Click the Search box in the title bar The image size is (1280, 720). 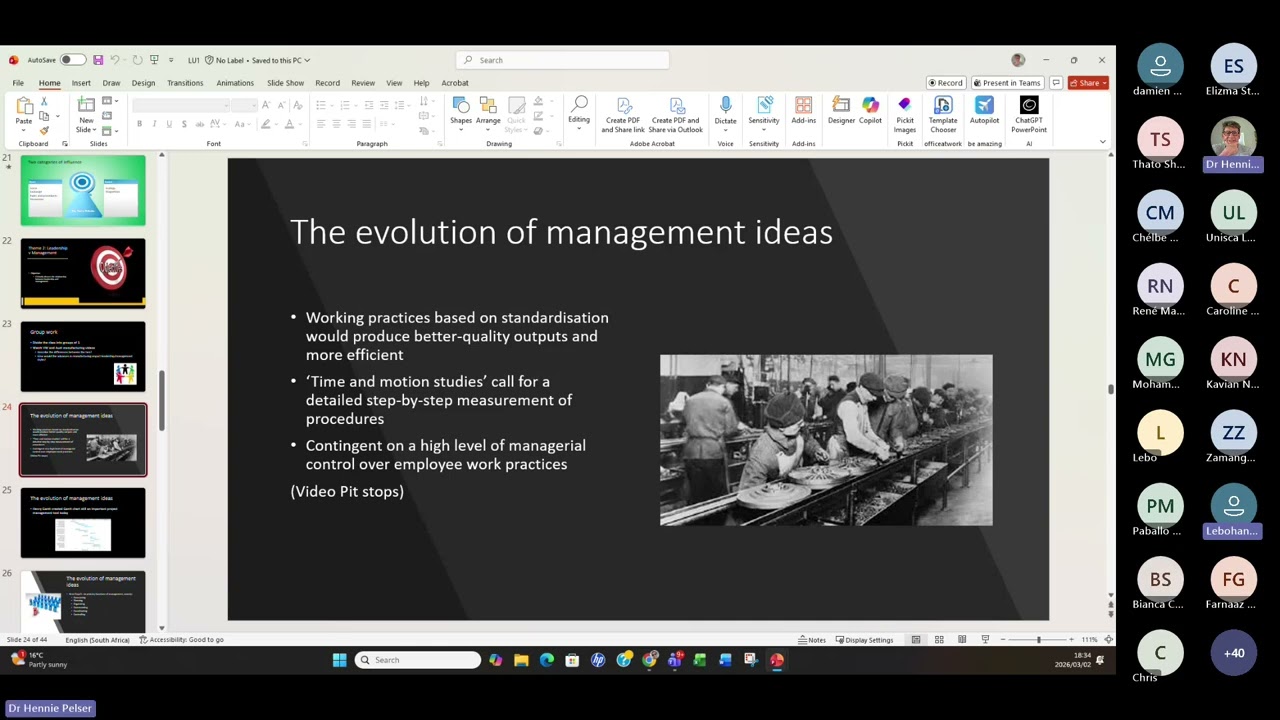click(563, 60)
